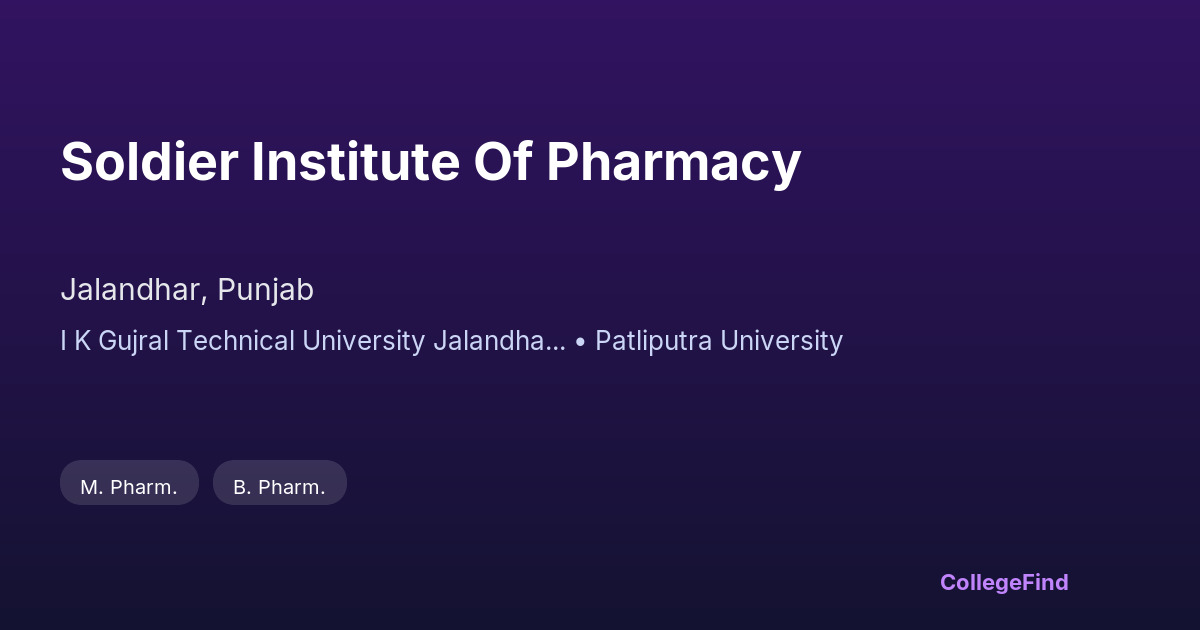Open I K Gujral Technical University link

pos(312,341)
